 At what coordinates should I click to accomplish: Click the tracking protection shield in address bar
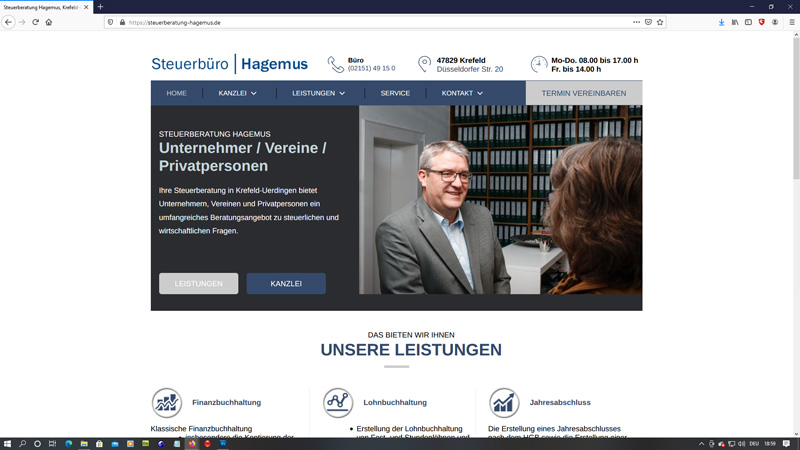(x=110, y=22)
